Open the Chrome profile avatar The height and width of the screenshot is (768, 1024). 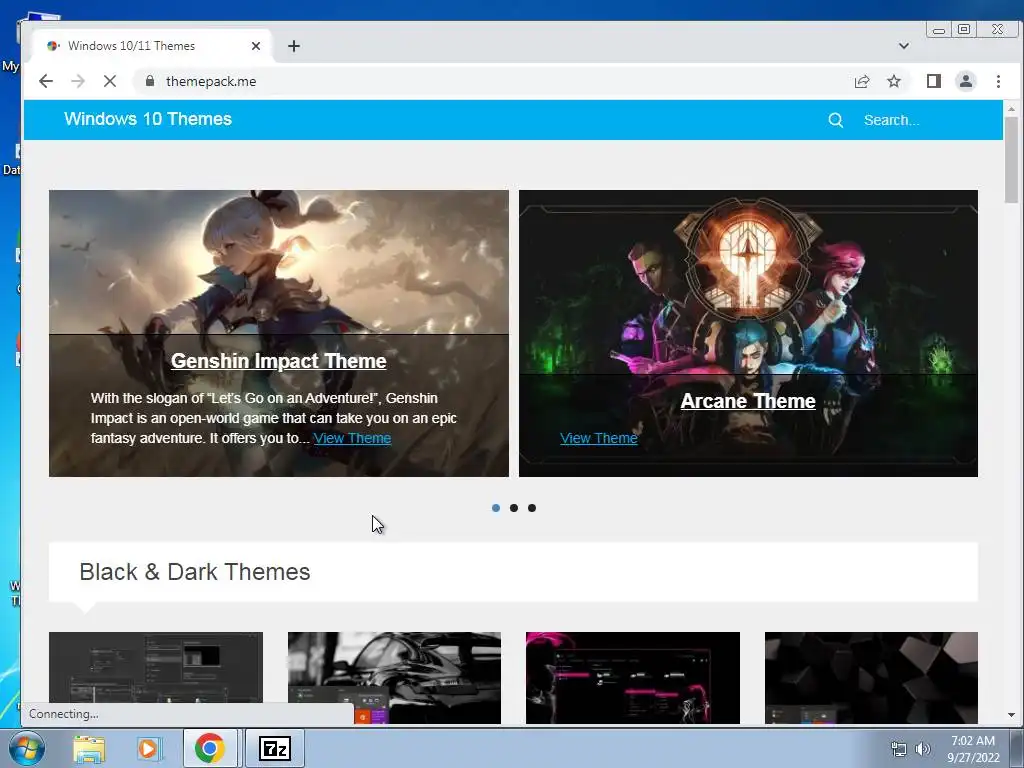(x=966, y=82)
